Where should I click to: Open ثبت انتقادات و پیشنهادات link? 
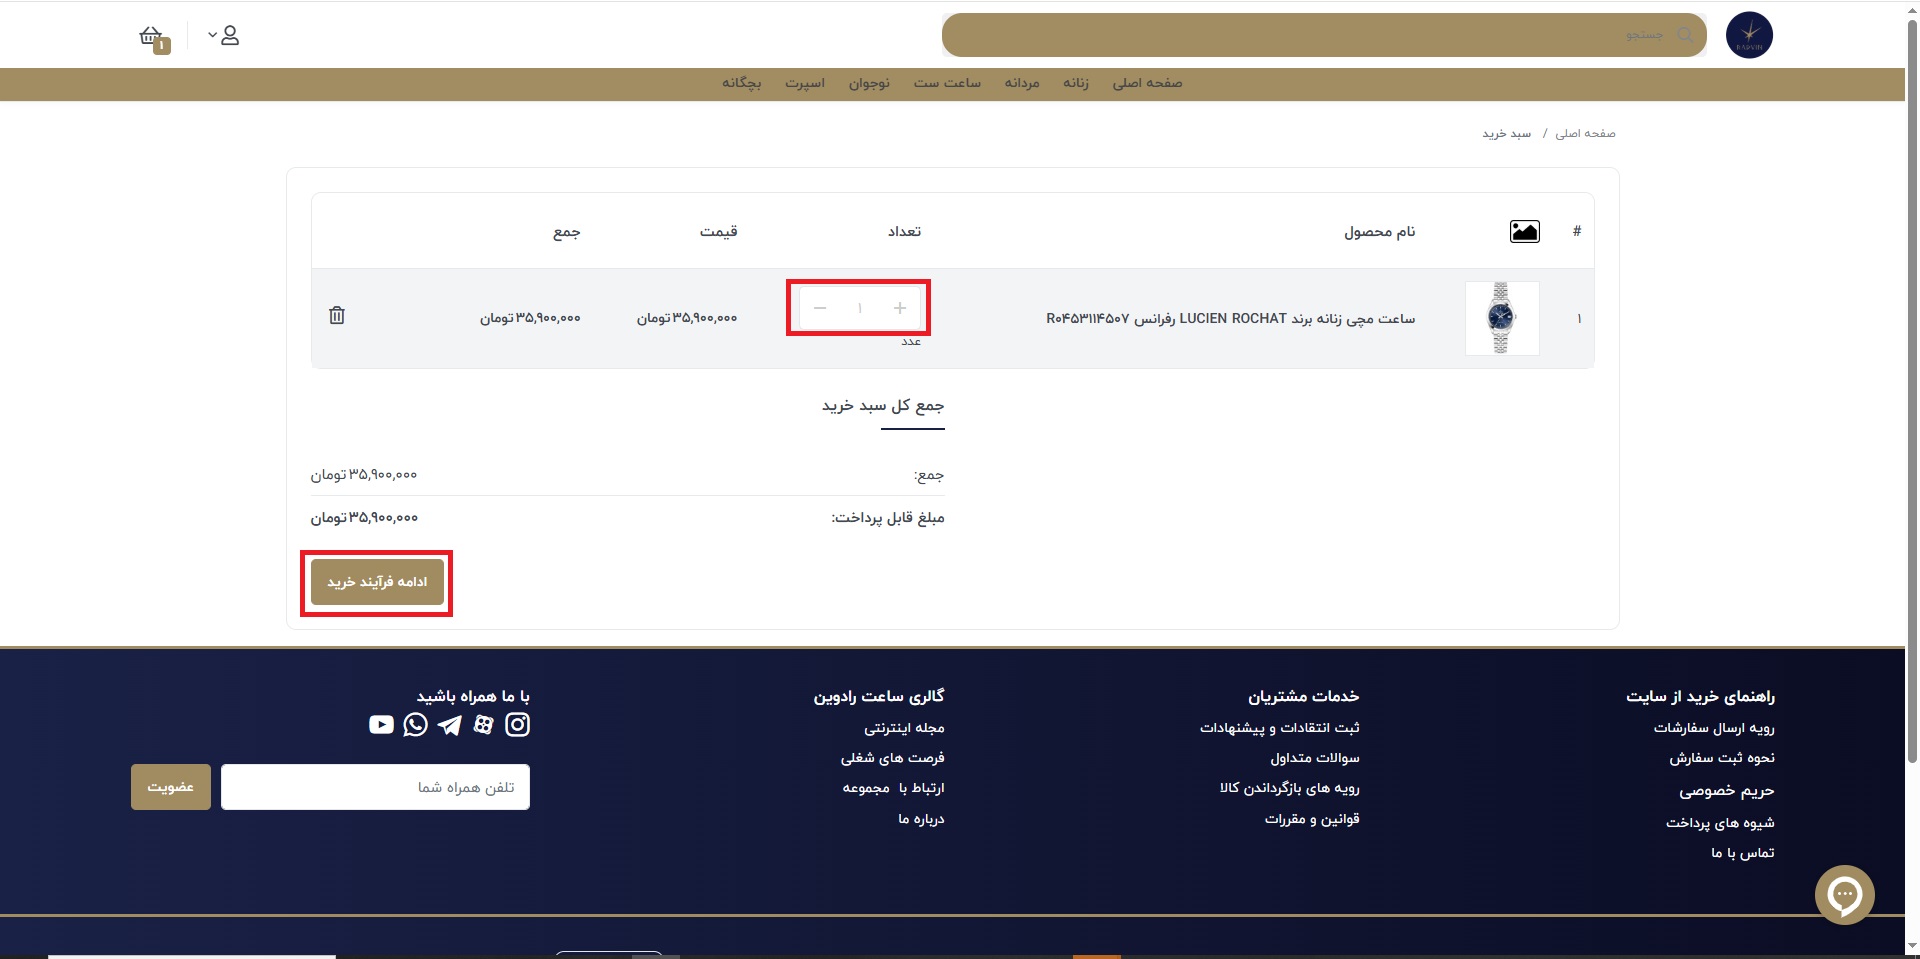point(1280,728)
